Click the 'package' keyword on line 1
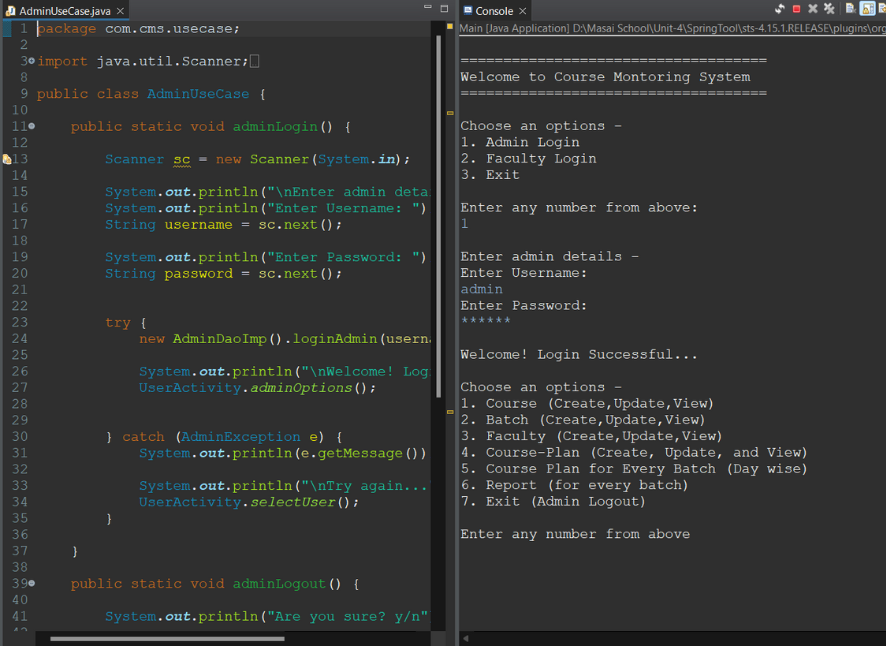This screenshot has width=886, height=646. [66, 29]
